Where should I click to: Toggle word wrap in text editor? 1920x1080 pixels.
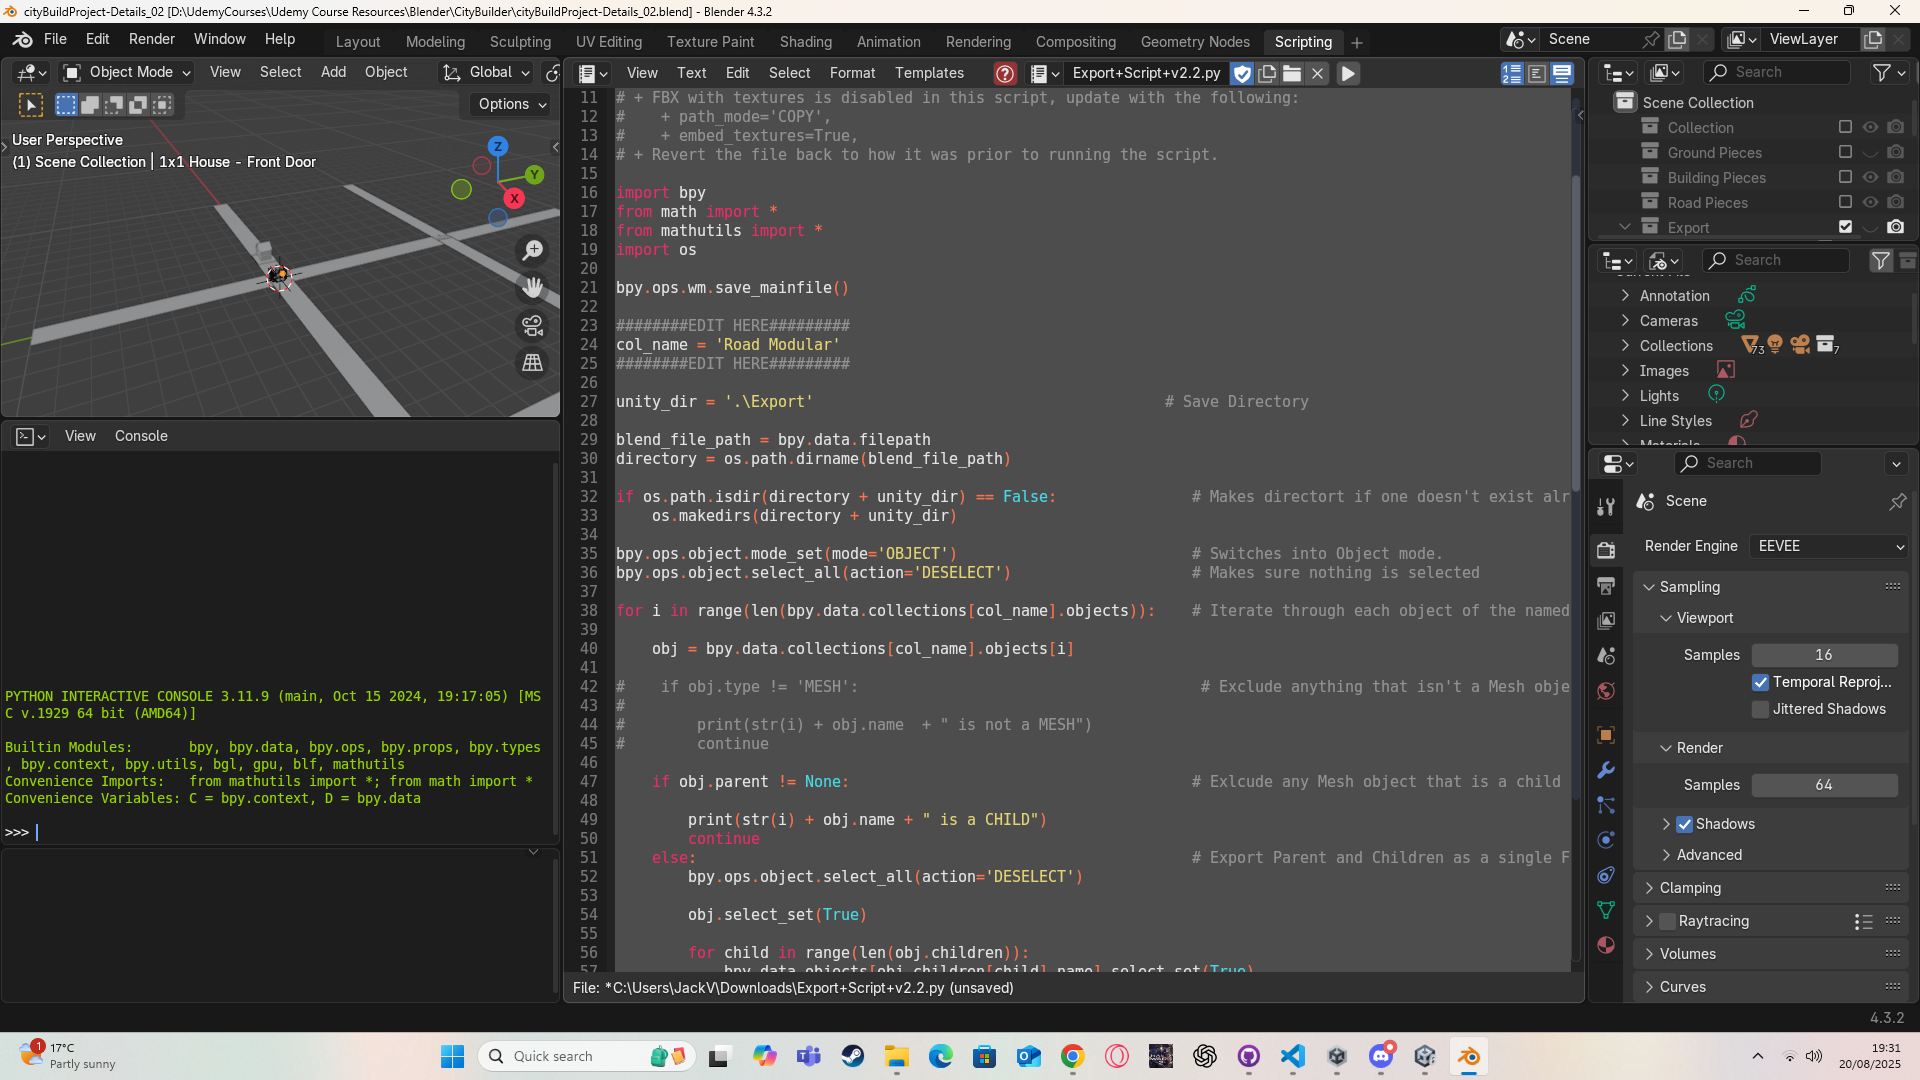click(x=1537, y=73)
